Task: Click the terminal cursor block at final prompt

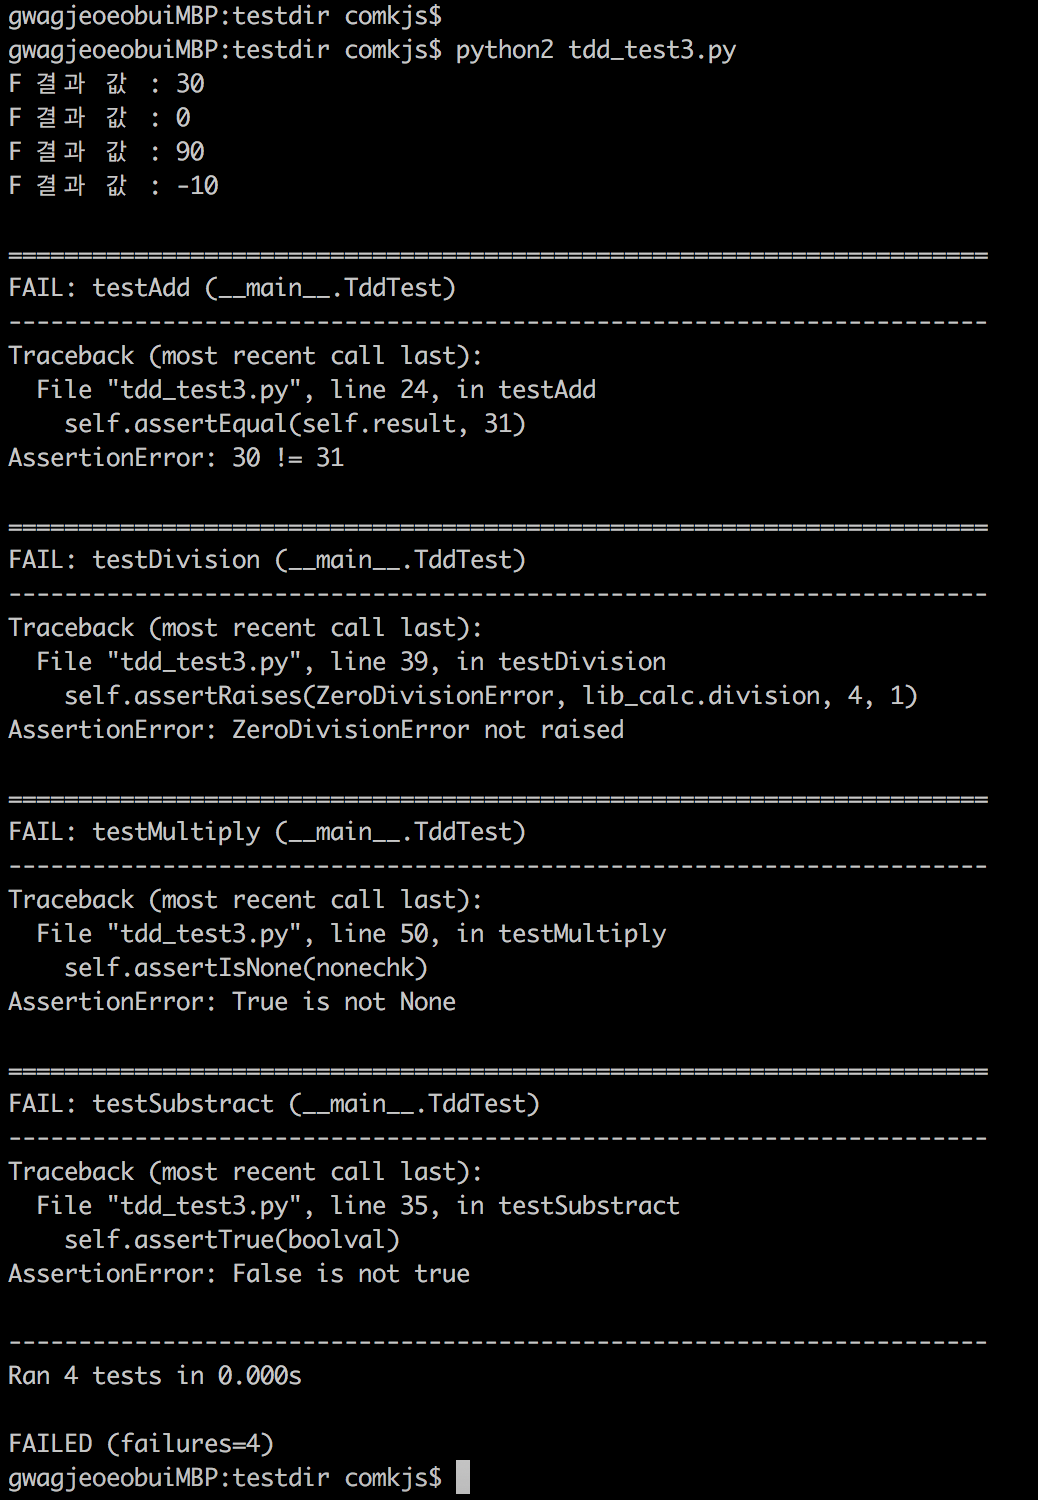Action: (x=462, y=1477)
